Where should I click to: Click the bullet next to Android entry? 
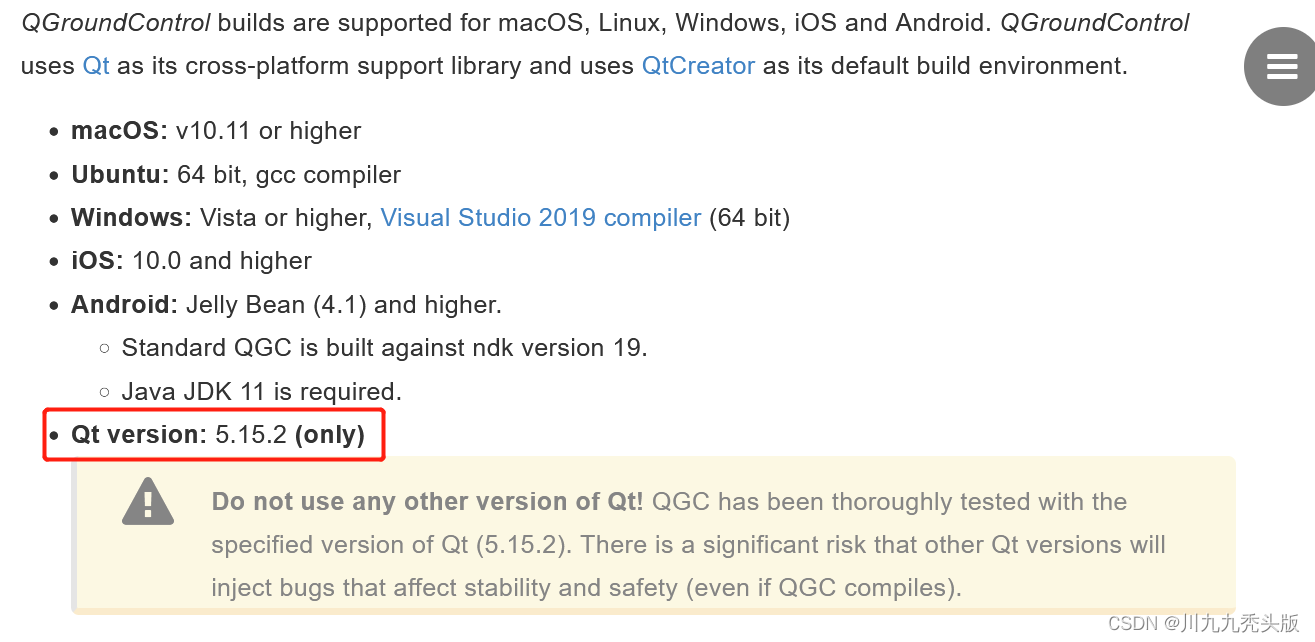[x=53, y=305]
